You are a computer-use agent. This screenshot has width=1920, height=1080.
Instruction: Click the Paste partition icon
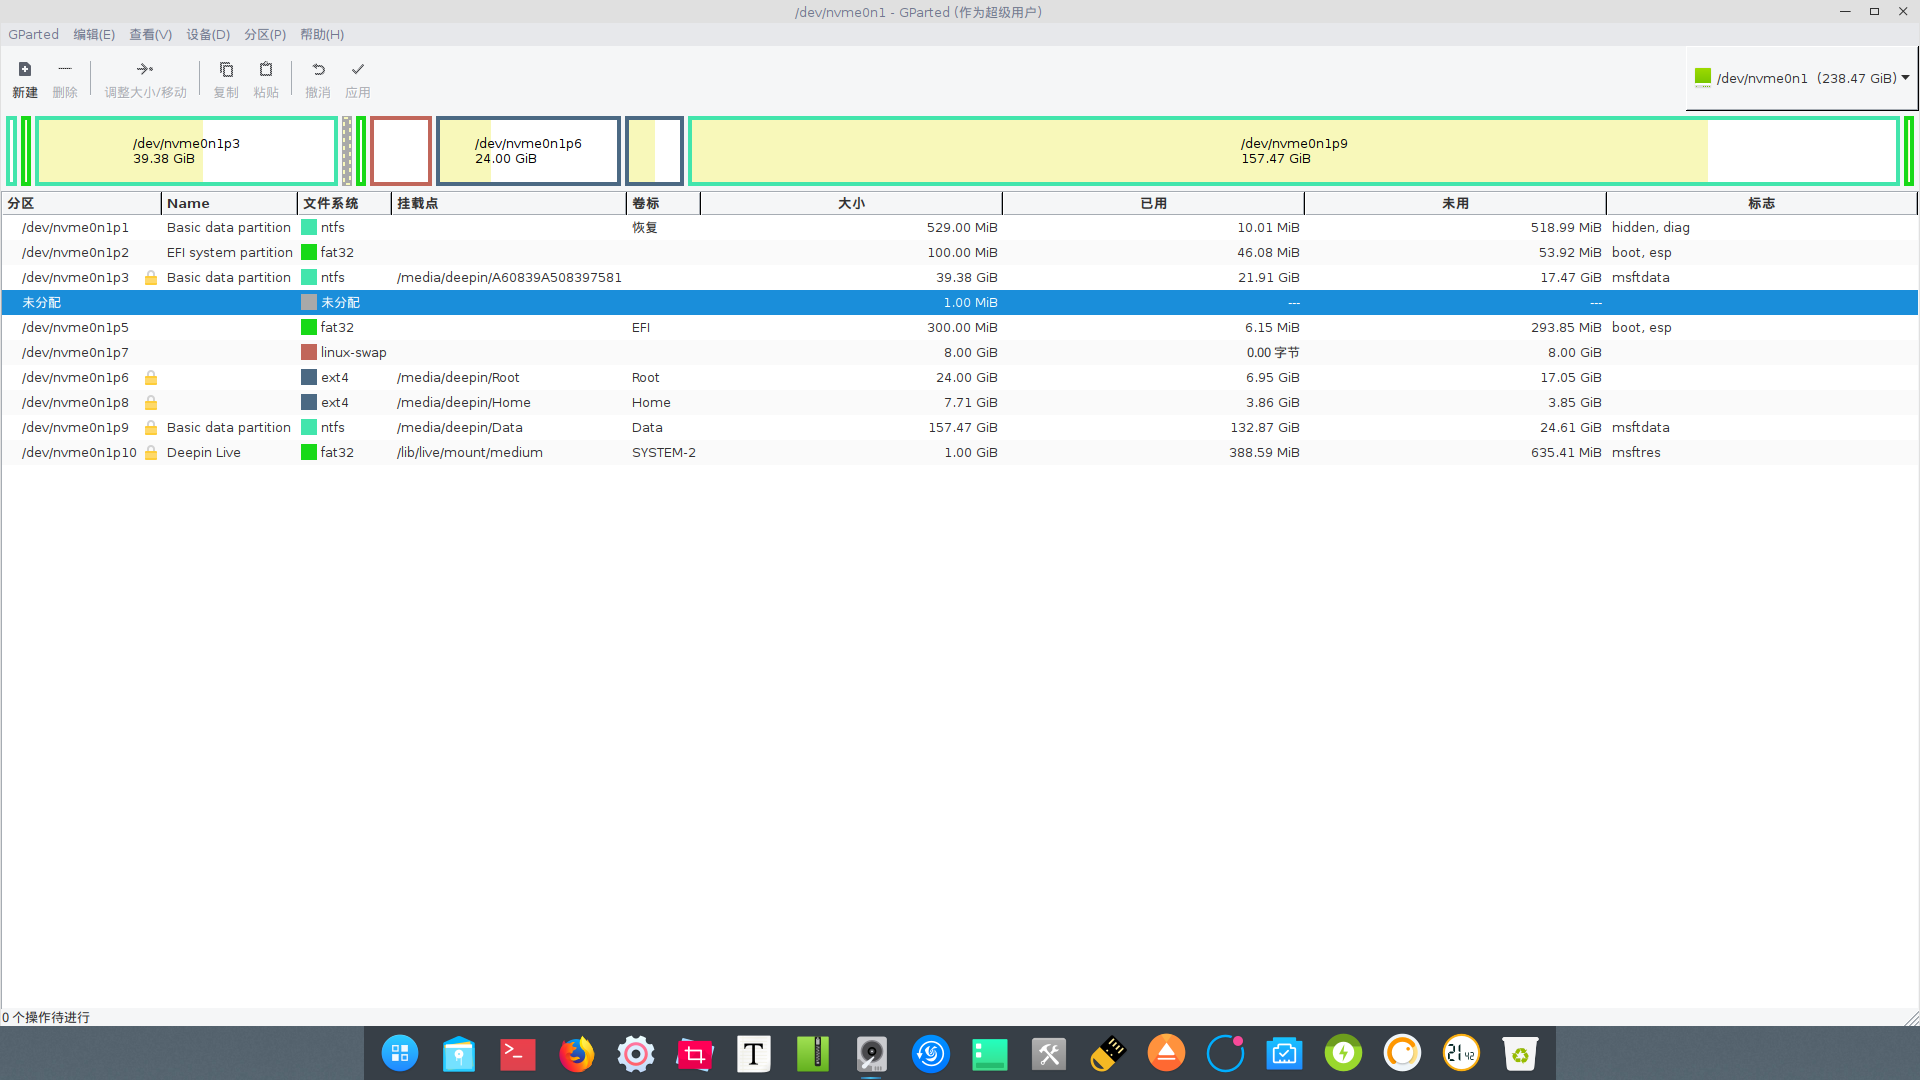pyautogui.click(x=266, y=70)
